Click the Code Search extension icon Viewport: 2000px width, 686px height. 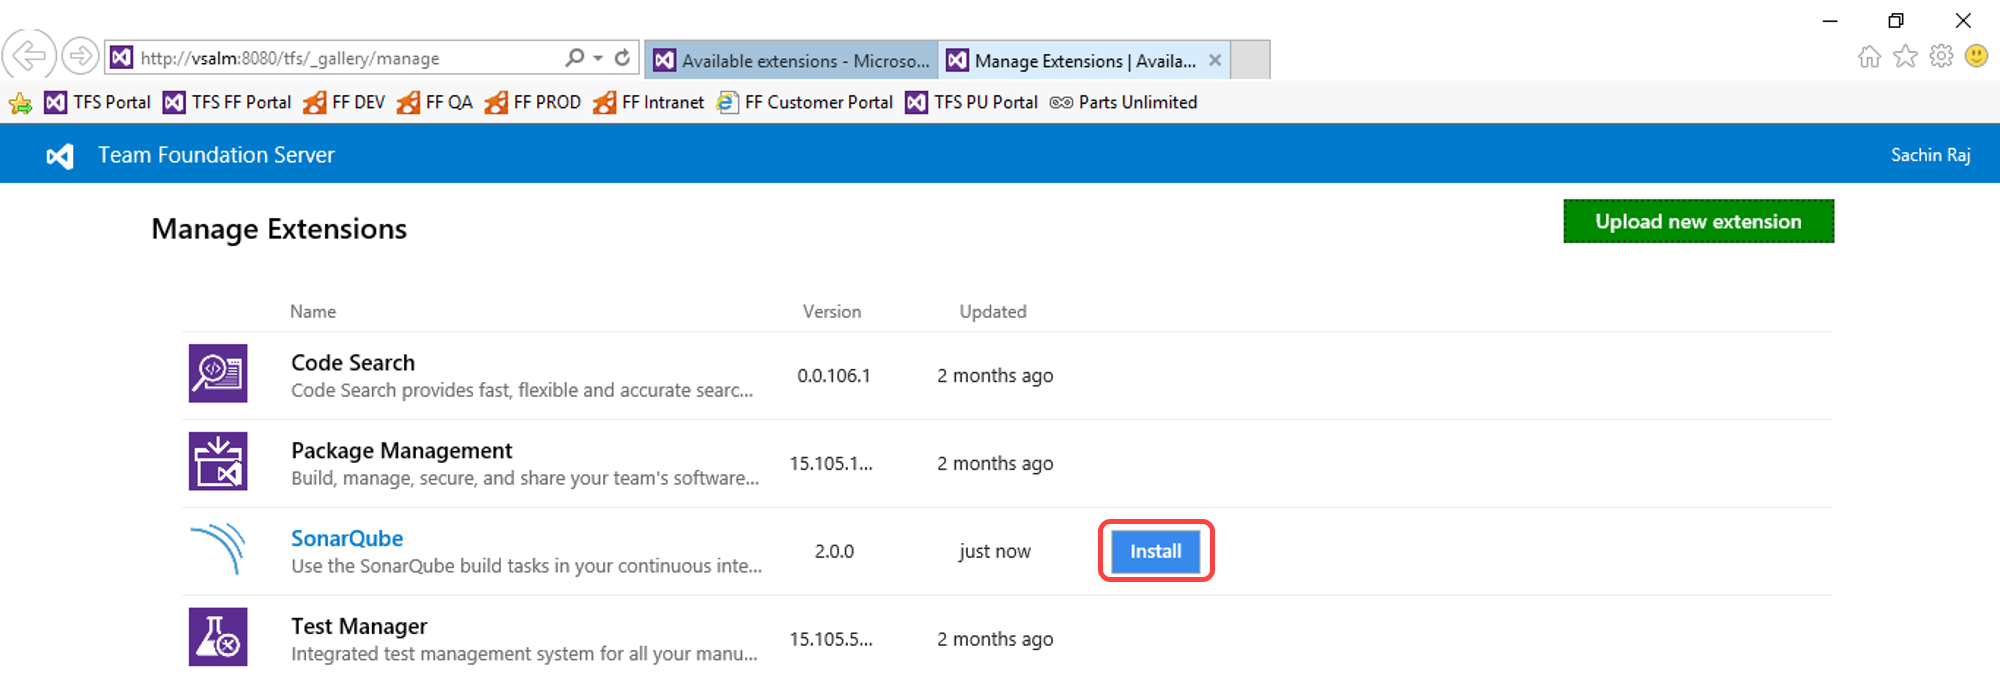click(x=218, y=373)
